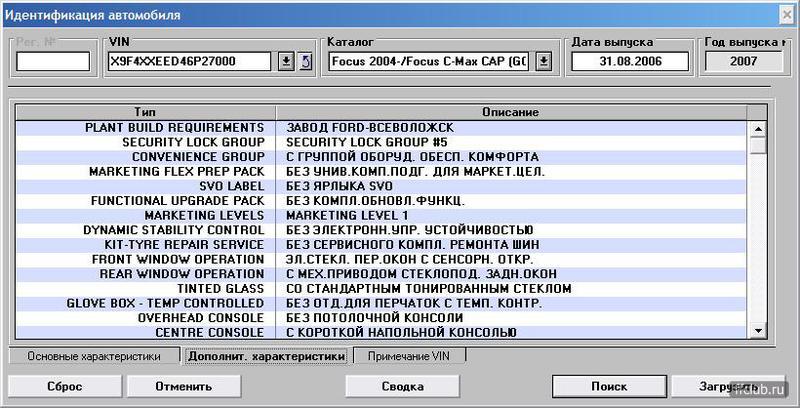Click description БЕЗ ПОТОЛОЧНОЙ КОНСОЛИ
The image size is (800, 408).
374,318
